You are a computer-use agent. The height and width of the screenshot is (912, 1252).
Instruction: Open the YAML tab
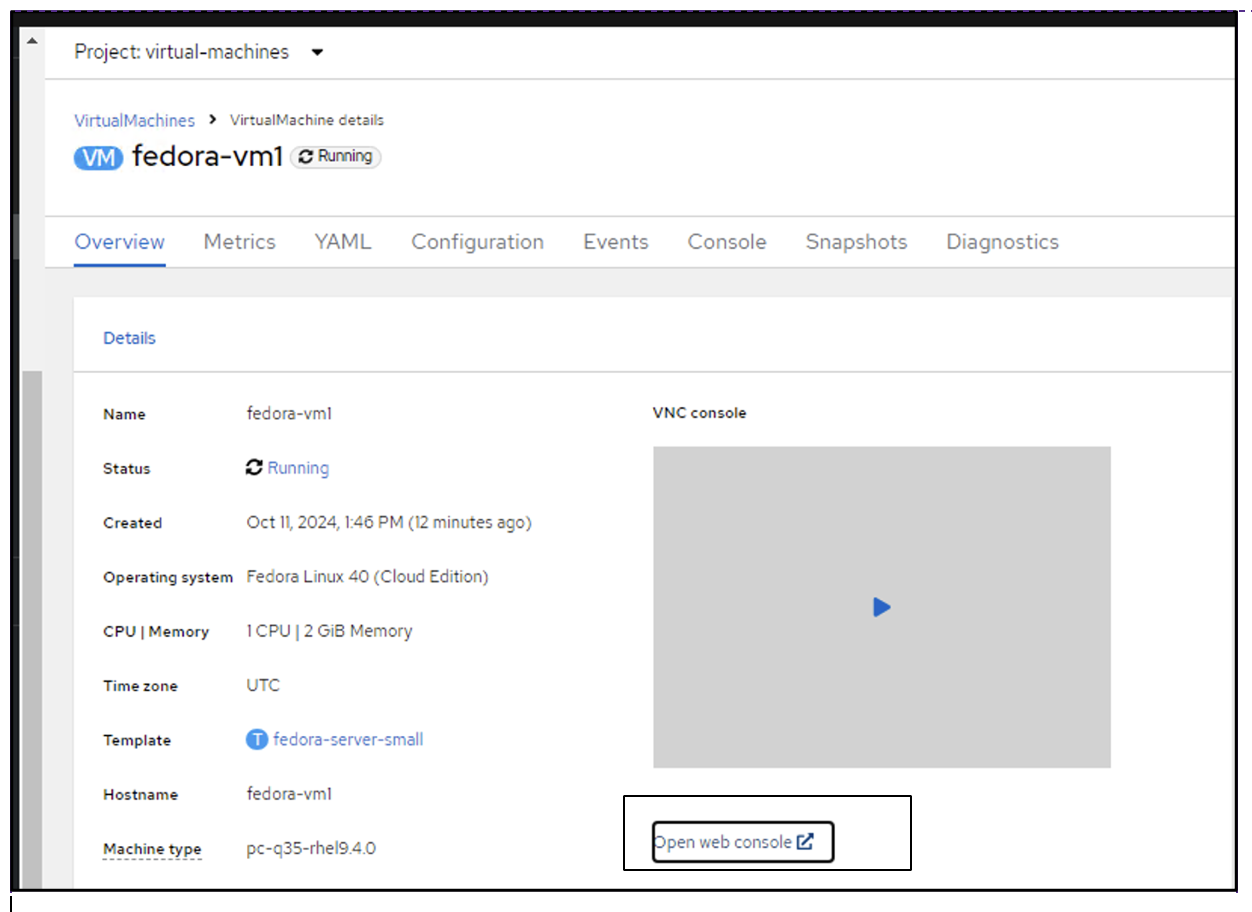click(x=342, y=241)
